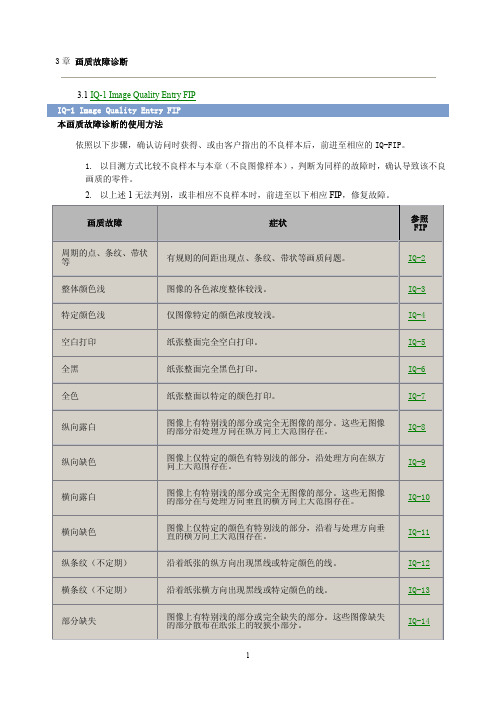Click table header 参照 FIP
The image size is (496, 702).
click(x=420, y=223)
